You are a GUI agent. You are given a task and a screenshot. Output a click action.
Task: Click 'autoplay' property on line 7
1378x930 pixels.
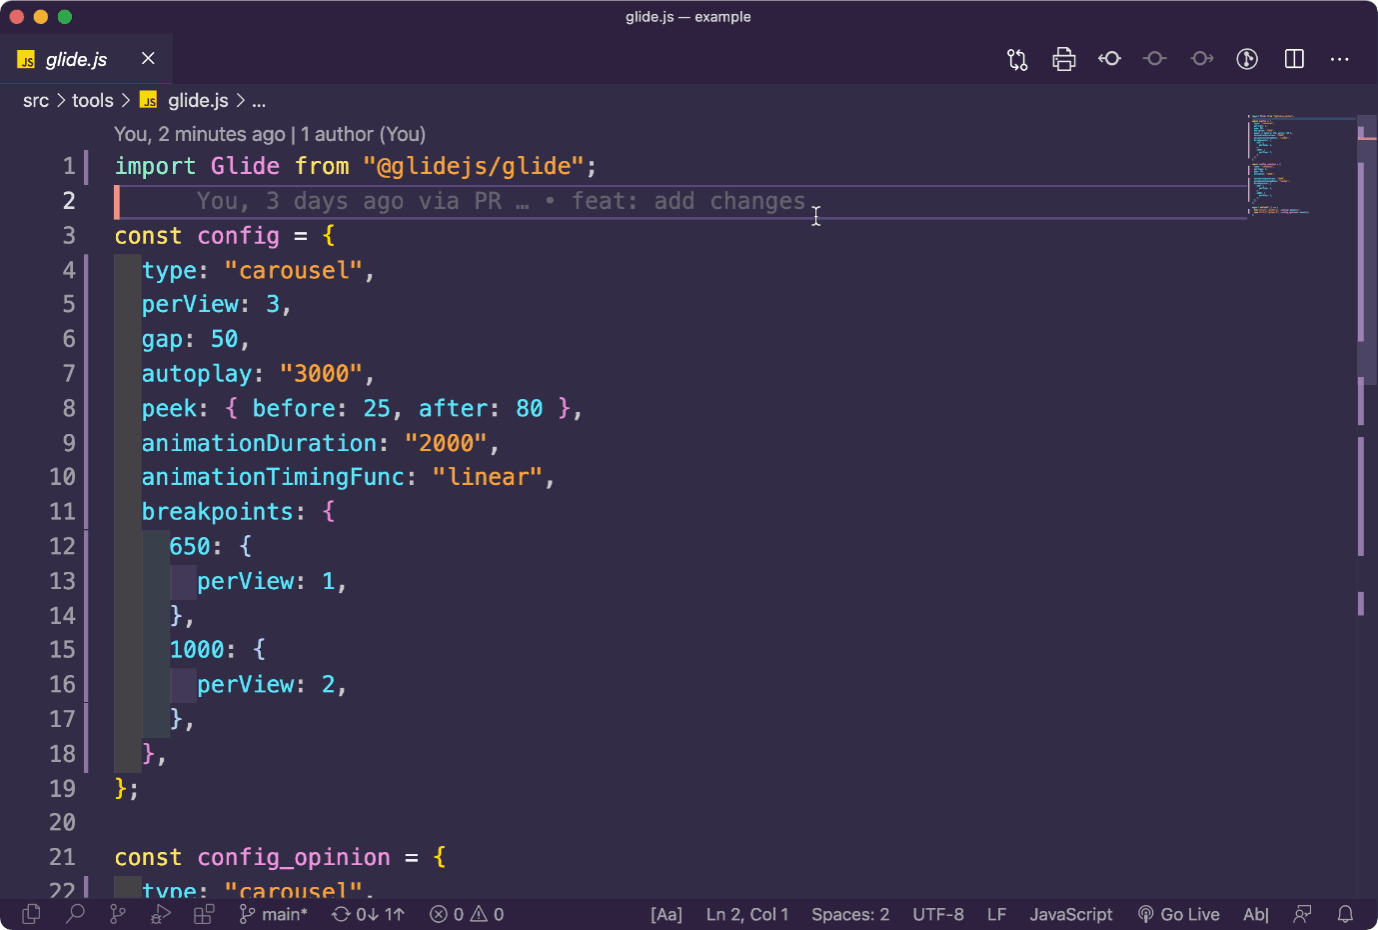(197, 373)
